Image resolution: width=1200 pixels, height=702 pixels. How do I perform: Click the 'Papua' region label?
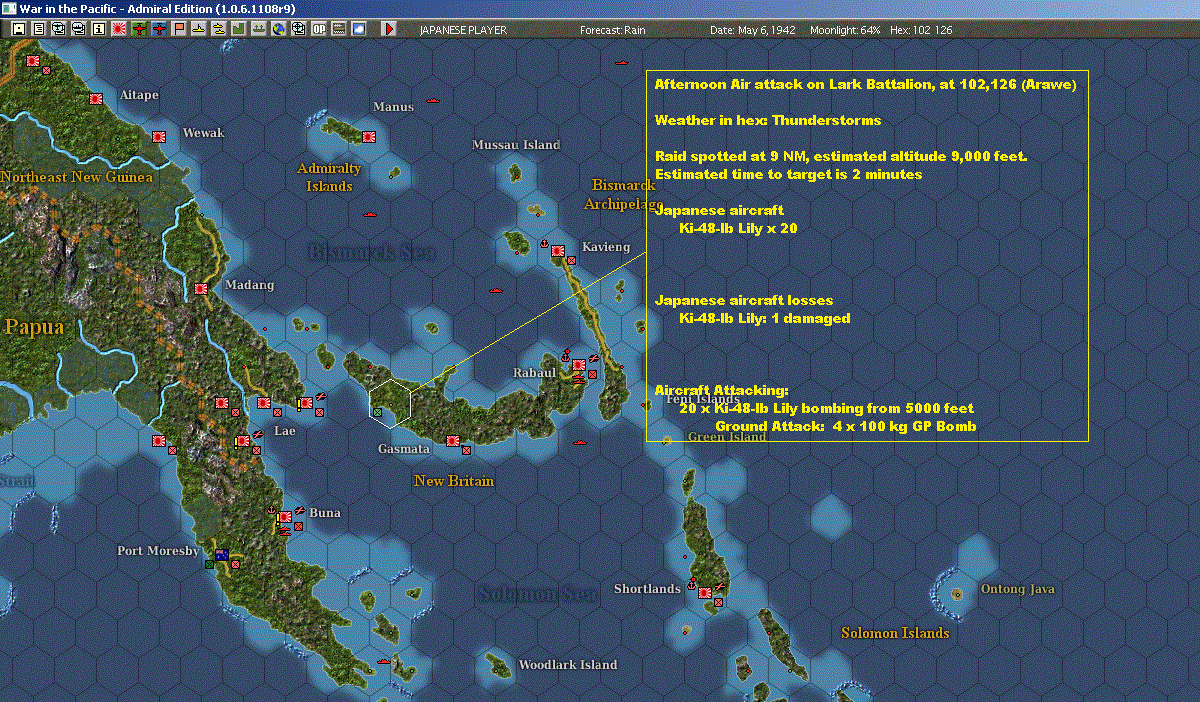[34, 327]
